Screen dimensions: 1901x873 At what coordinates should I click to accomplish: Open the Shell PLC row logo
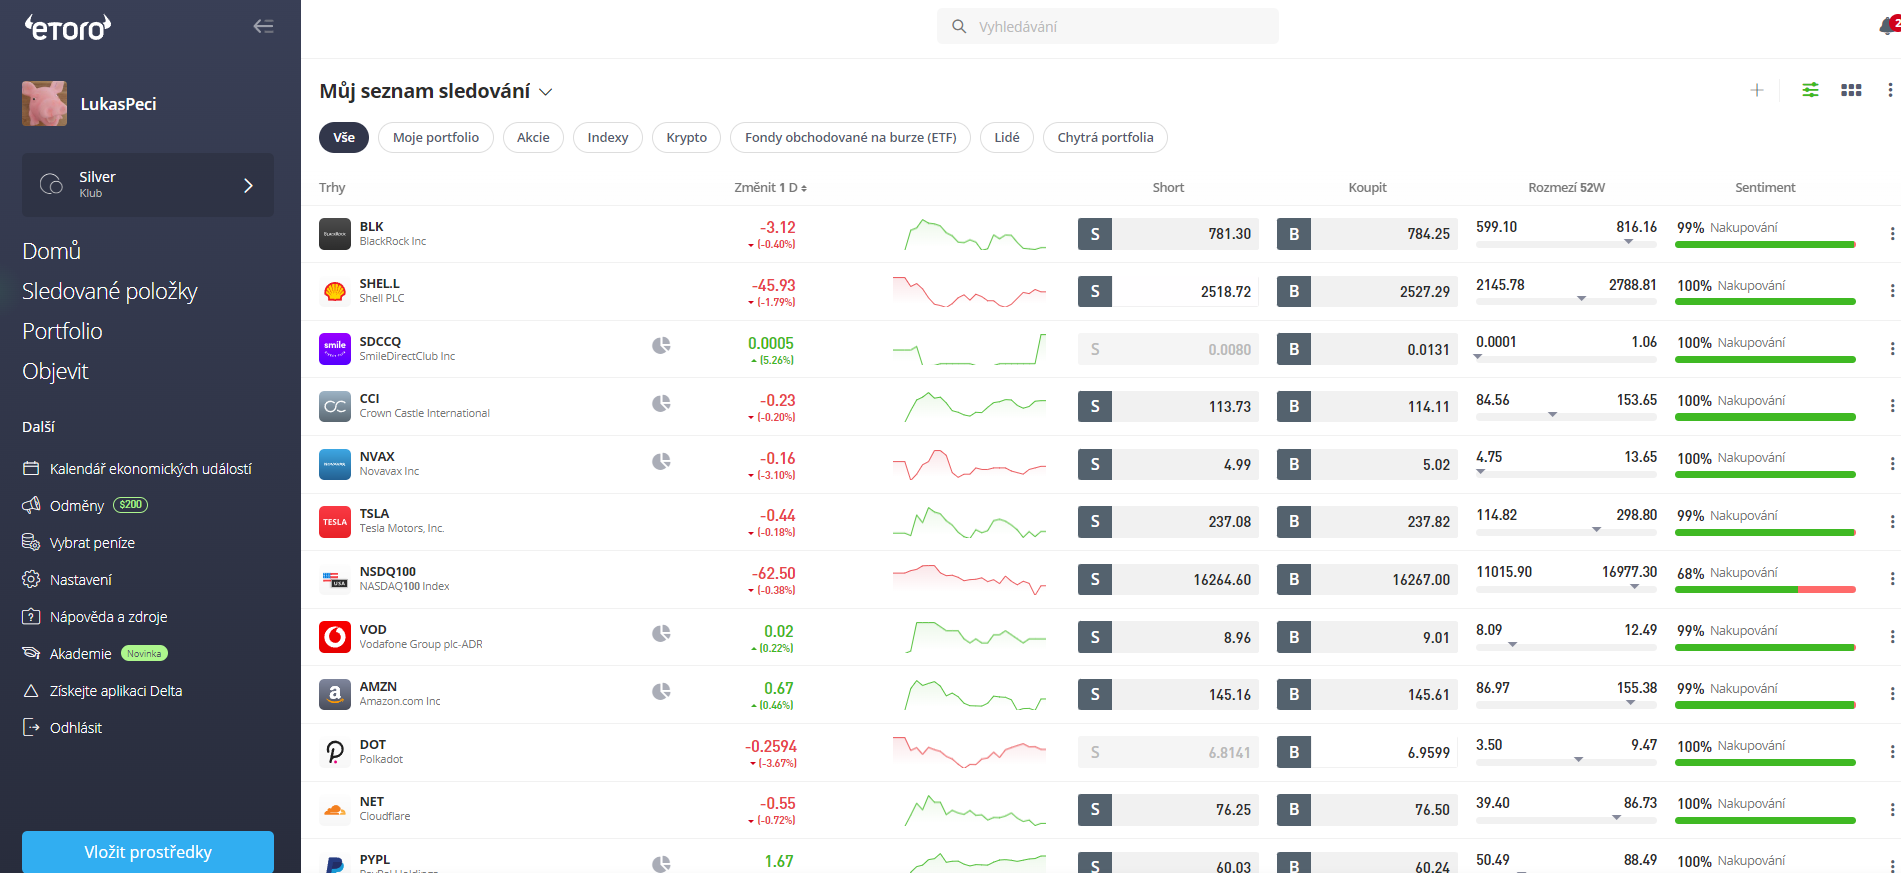click(x=335, y=291)
